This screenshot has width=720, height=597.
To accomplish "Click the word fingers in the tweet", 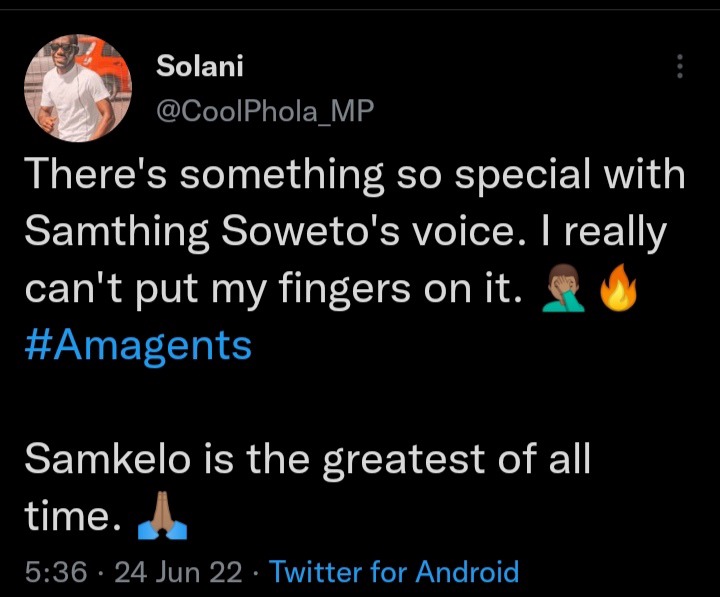I will tap(344, 290).
